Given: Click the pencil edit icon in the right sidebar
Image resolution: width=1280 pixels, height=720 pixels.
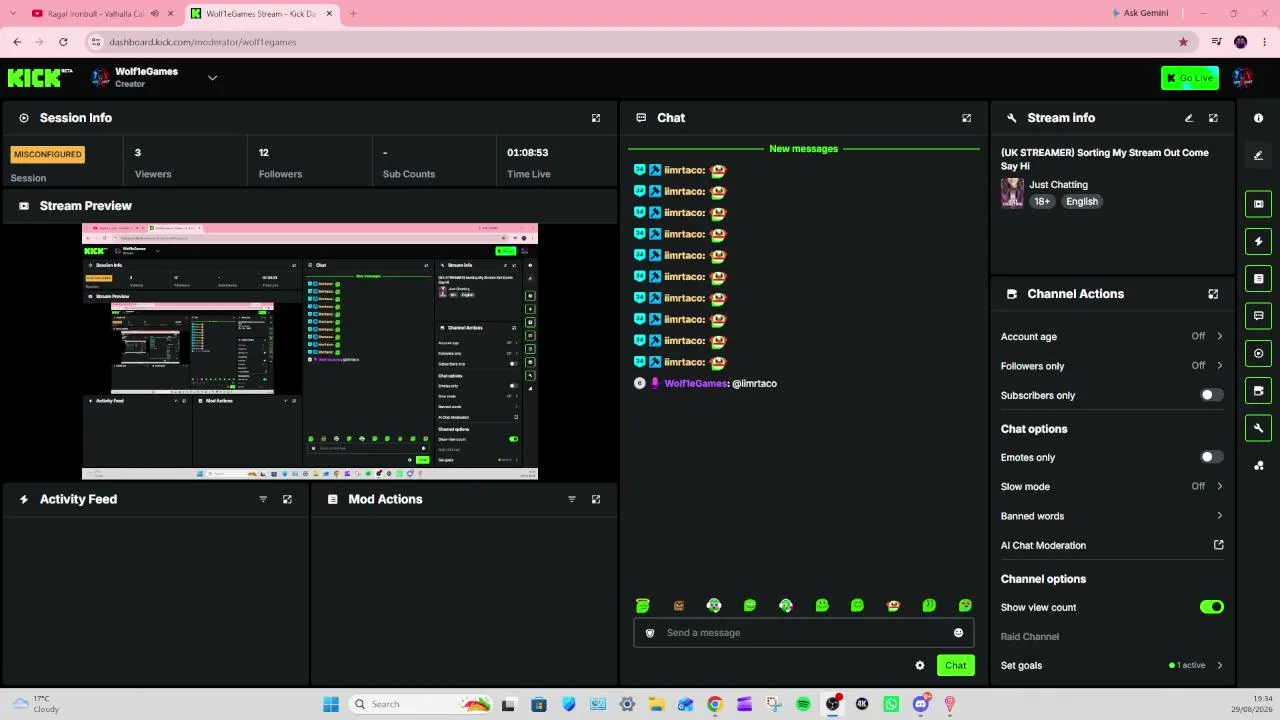Looking at the screenshot, I should (1258, 155).
